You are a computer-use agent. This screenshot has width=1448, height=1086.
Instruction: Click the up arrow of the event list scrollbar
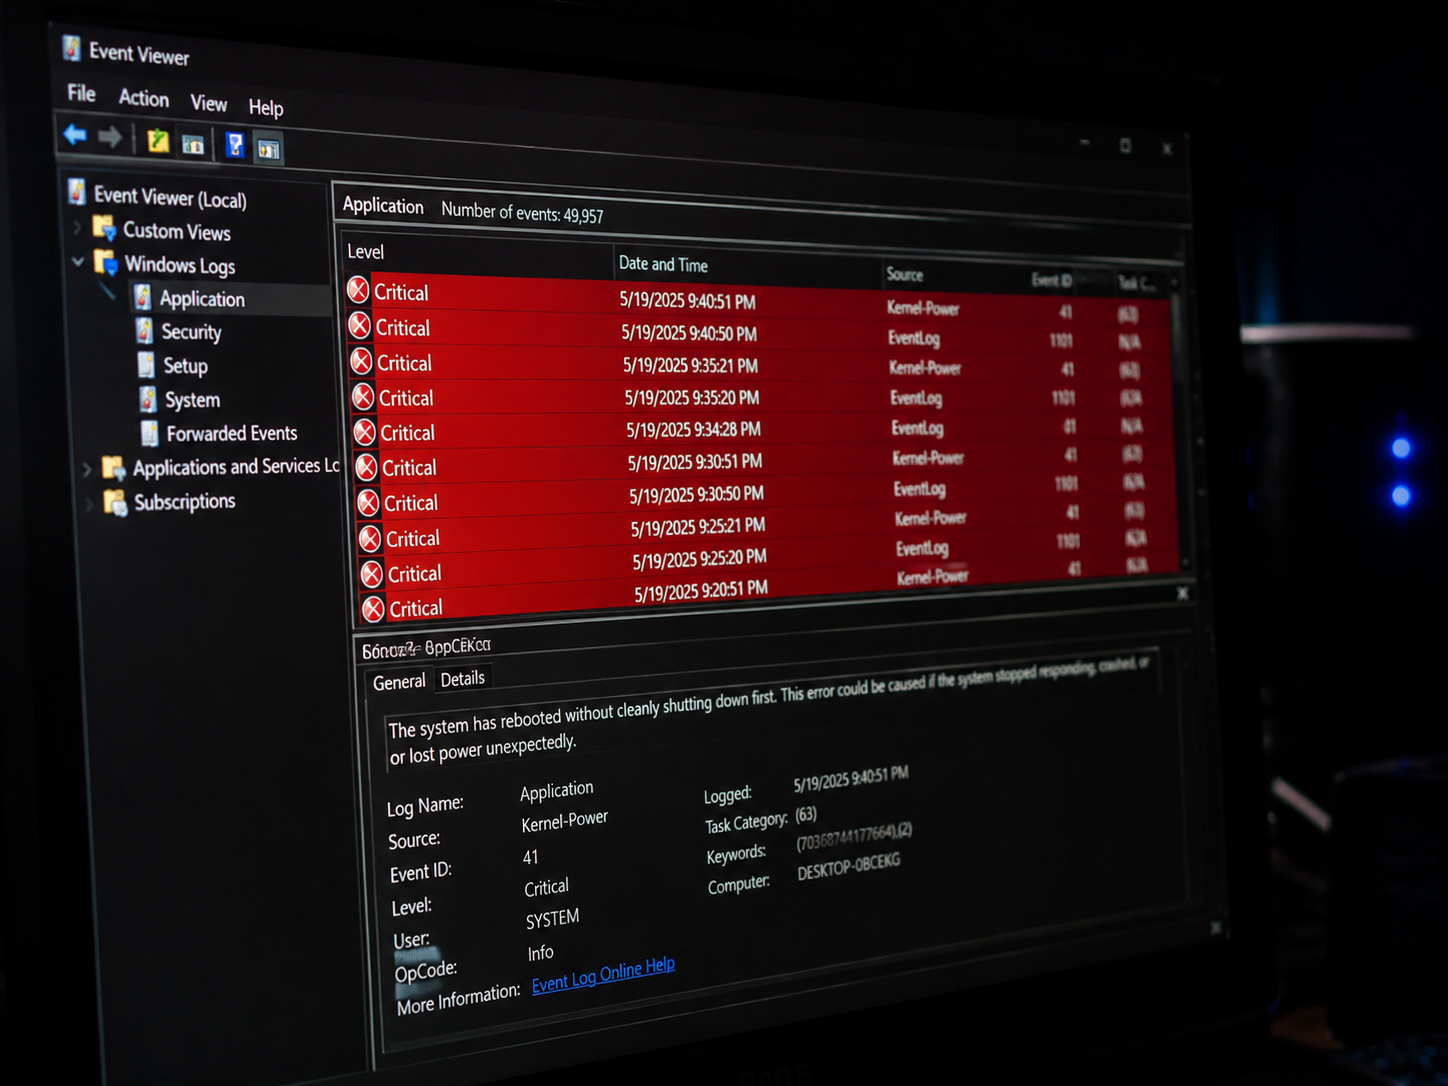[x=1174, y=284]
